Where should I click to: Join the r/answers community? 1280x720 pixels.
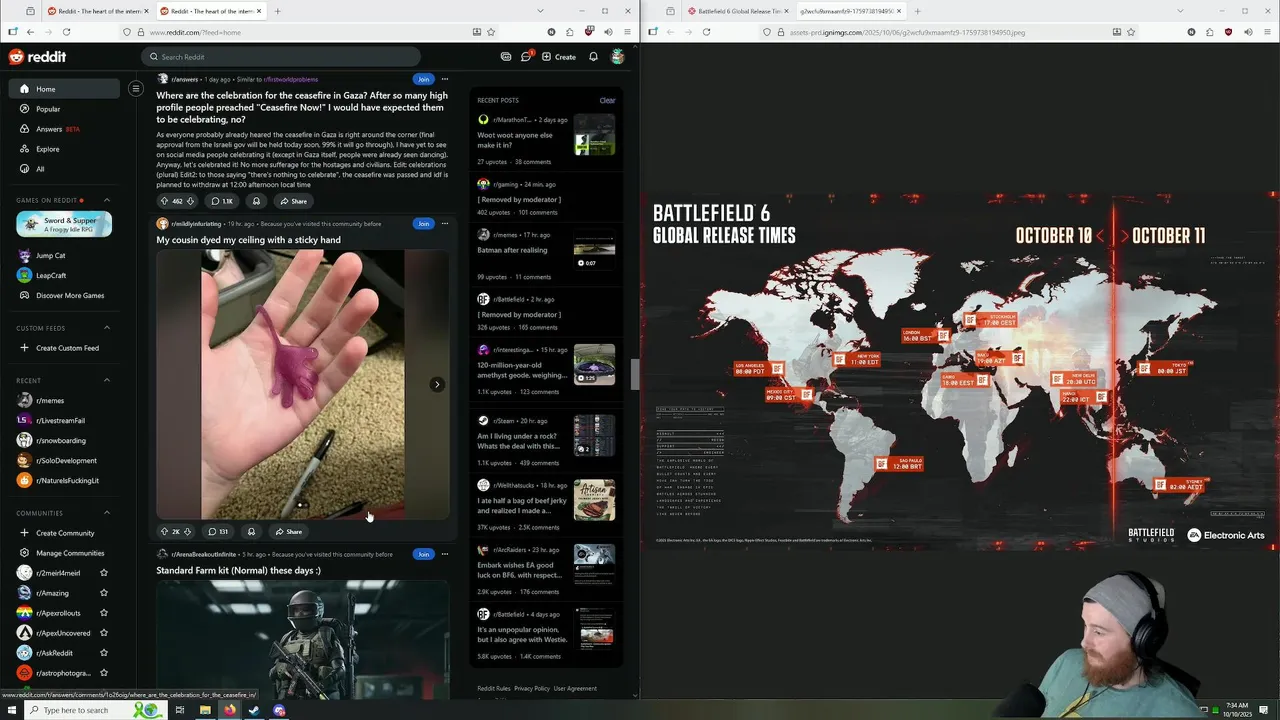tap(423, 79)
